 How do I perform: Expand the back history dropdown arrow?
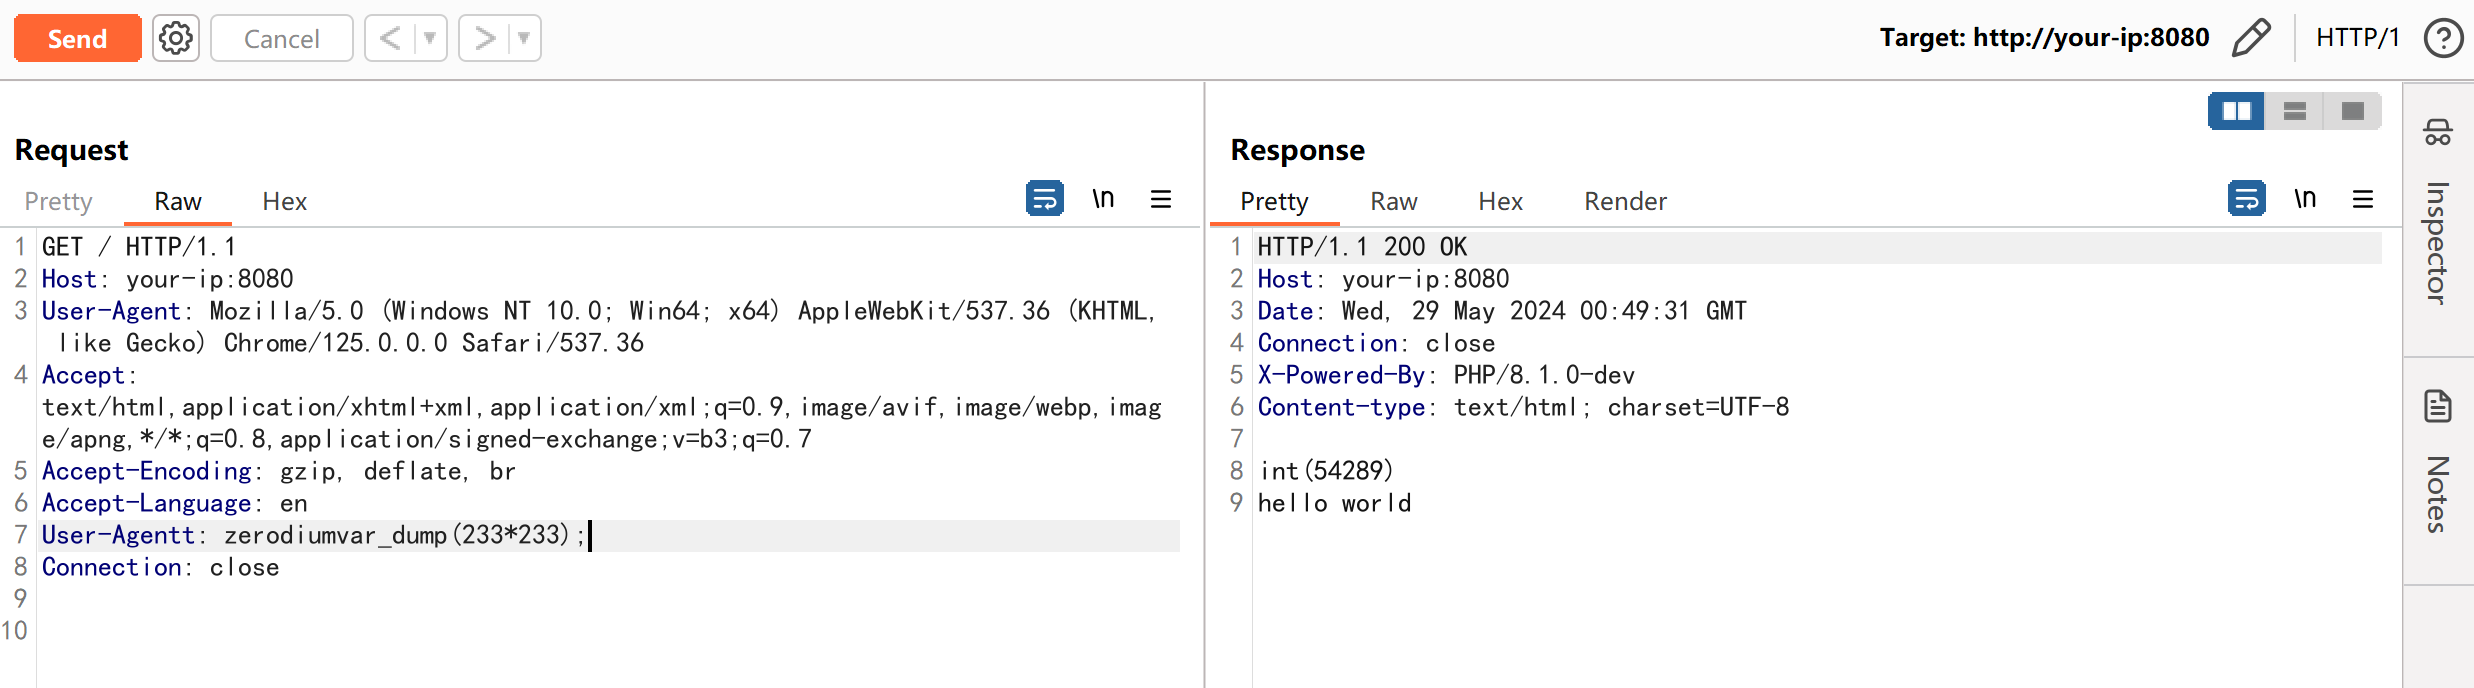tap(430, 39)
